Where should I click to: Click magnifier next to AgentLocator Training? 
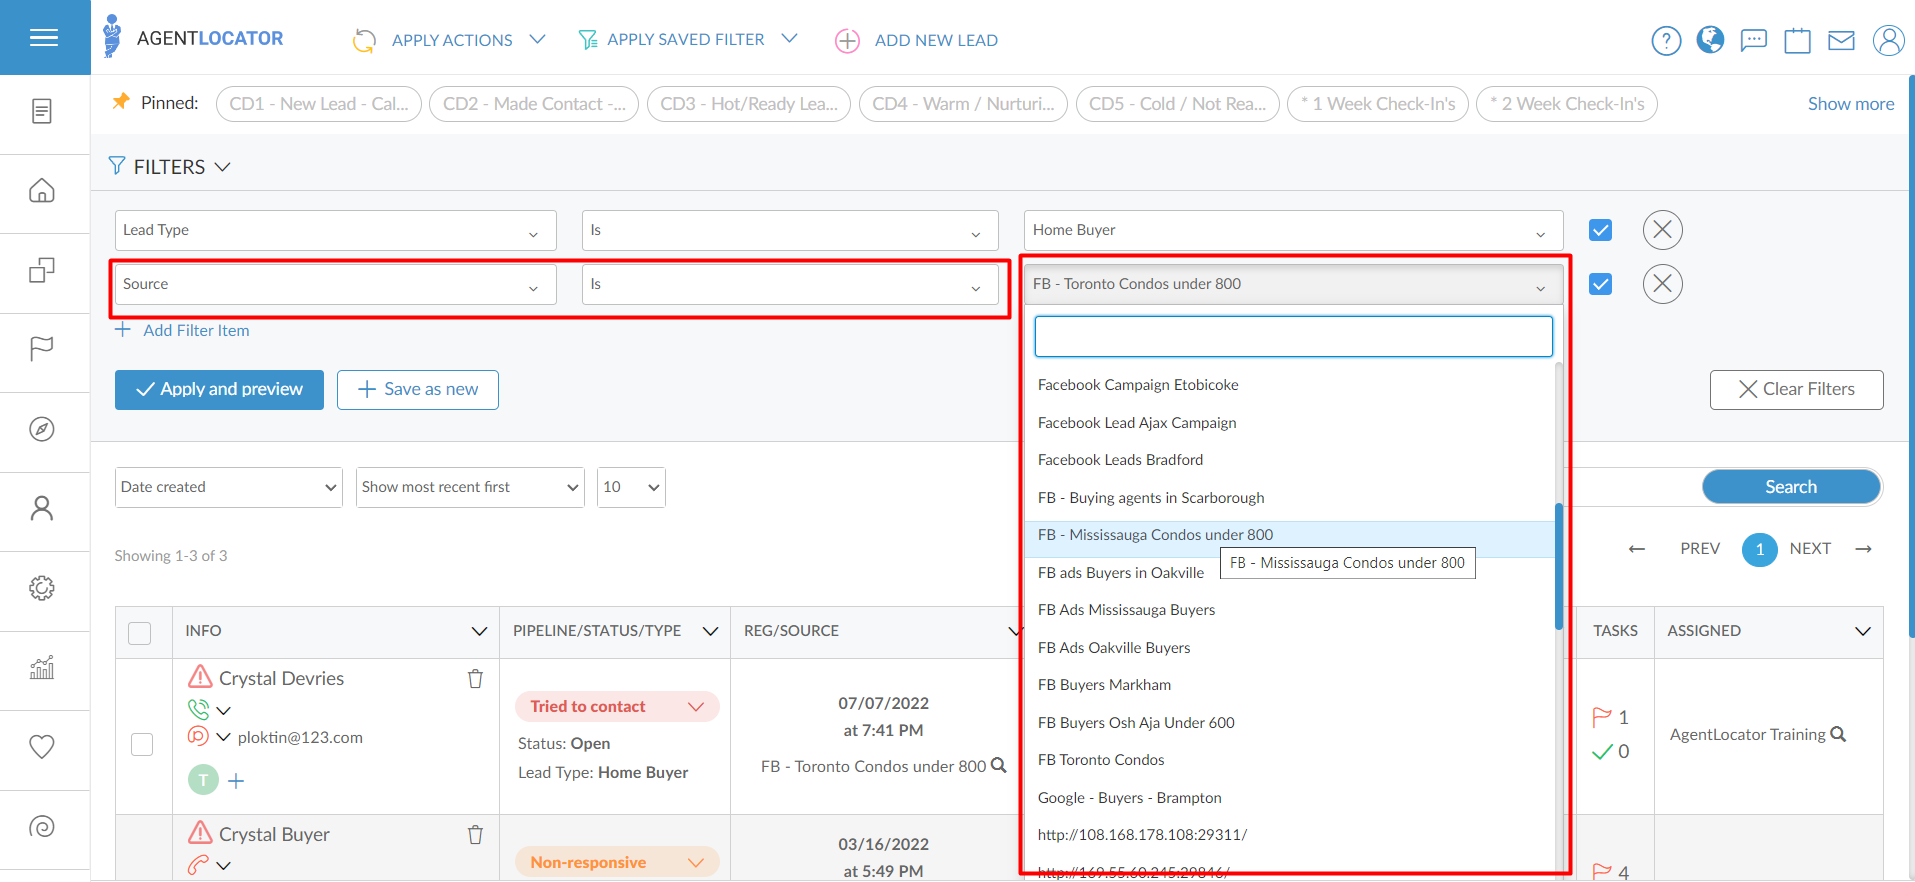pos(1838,734)
